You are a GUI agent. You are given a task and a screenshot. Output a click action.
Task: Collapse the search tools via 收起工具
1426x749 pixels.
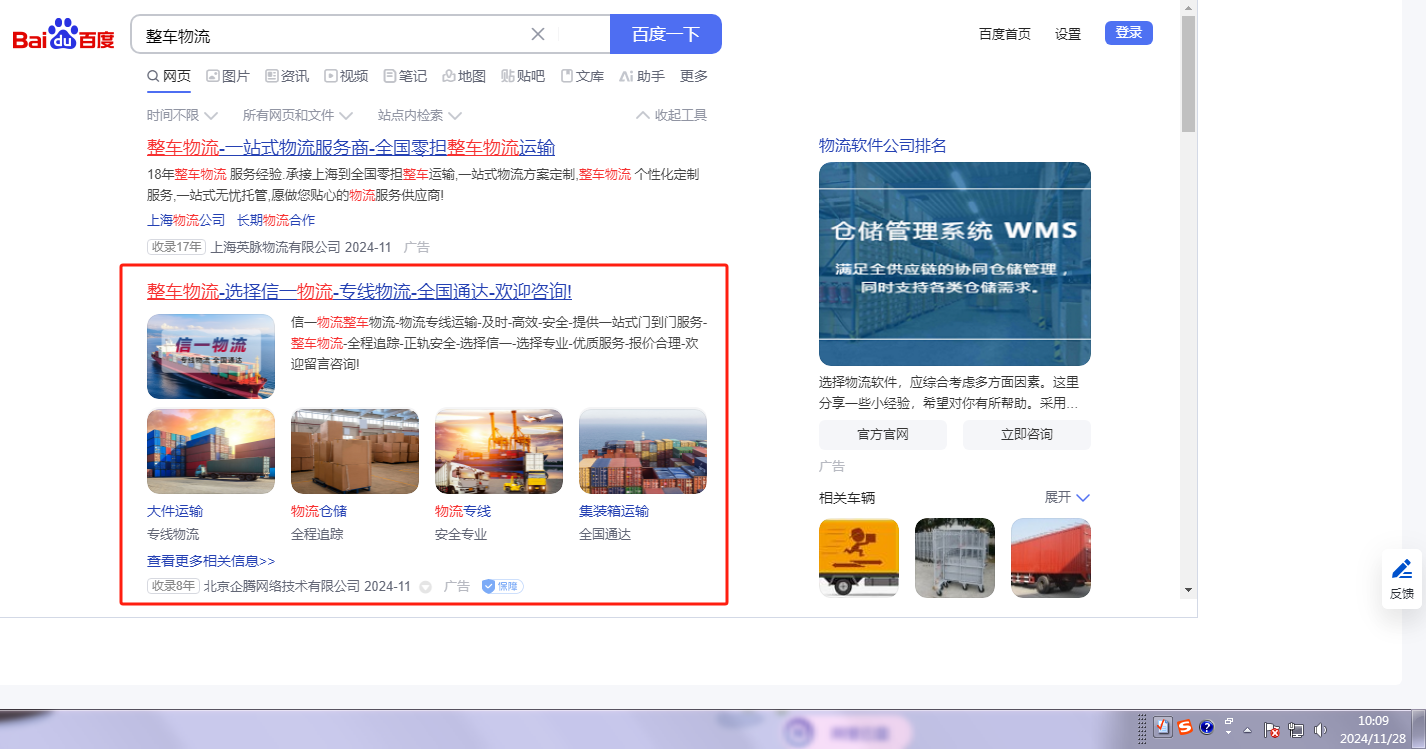(672, 115)
